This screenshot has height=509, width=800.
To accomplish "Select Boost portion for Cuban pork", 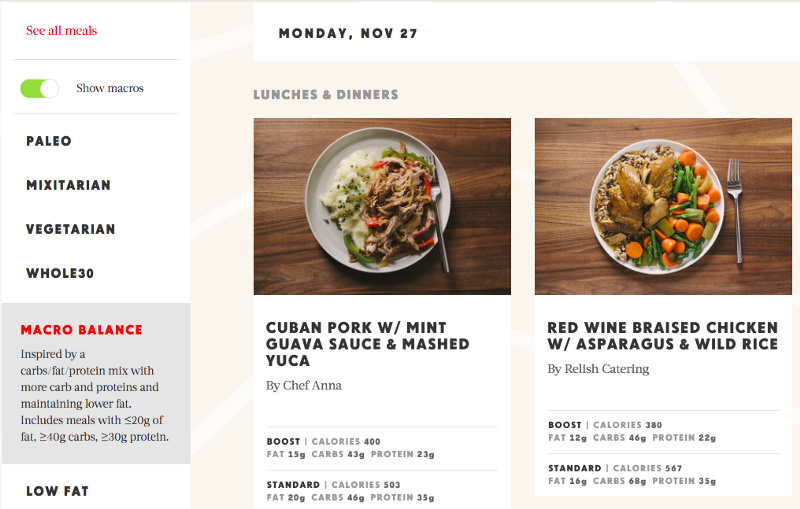I will click(x=286, y=442).
